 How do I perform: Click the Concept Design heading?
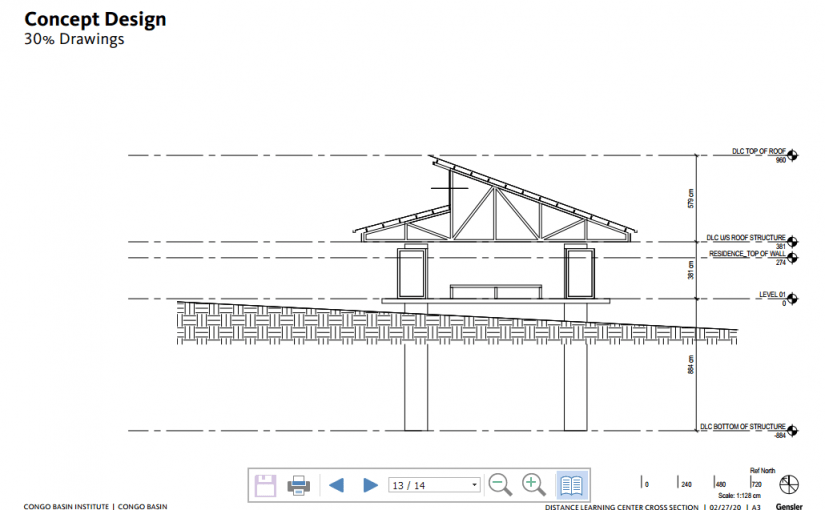(95, 19)
